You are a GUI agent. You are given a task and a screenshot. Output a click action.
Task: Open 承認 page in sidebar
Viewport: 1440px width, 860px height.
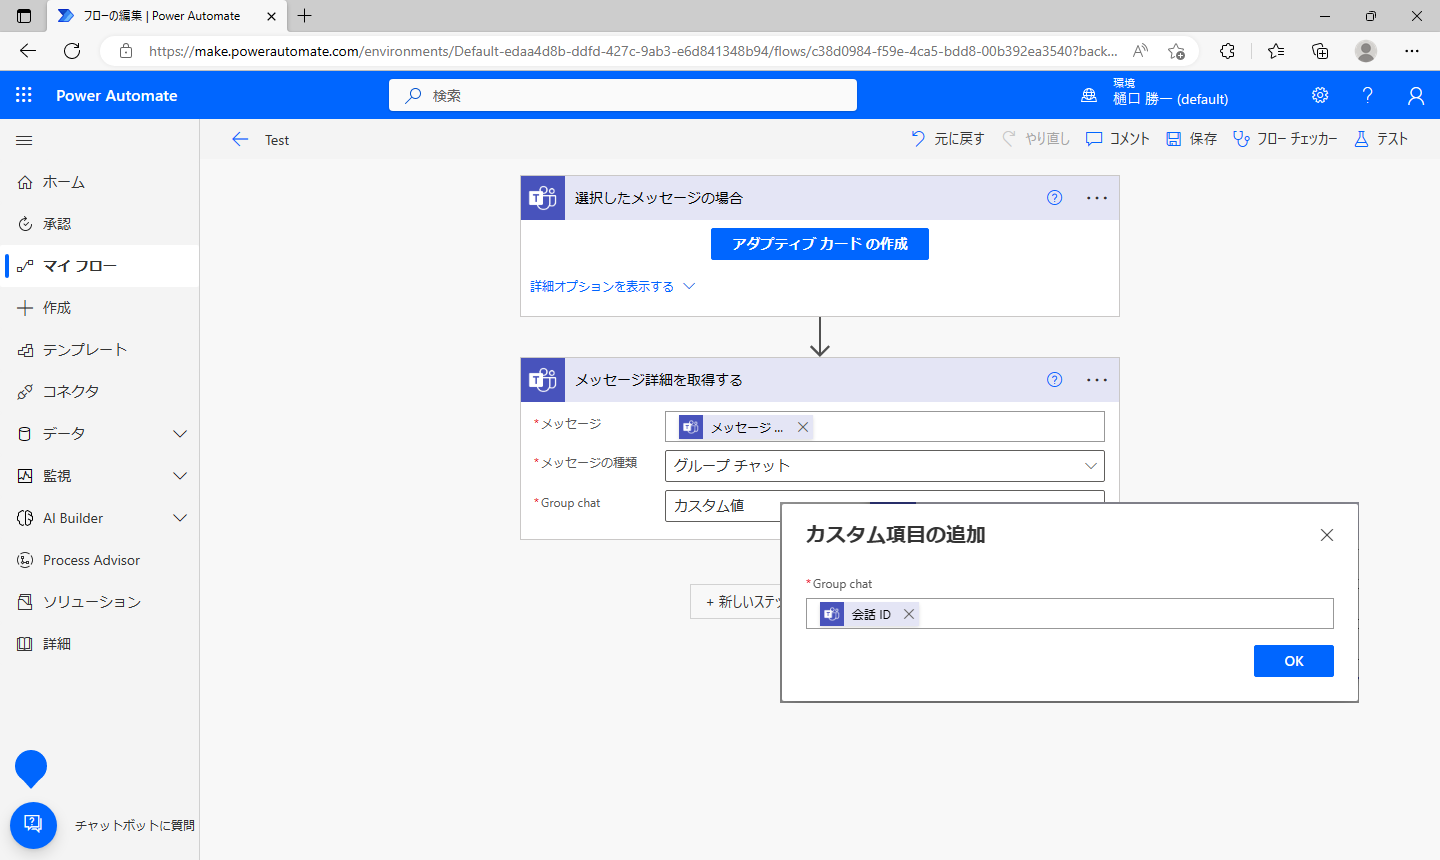tap(99, 224)
